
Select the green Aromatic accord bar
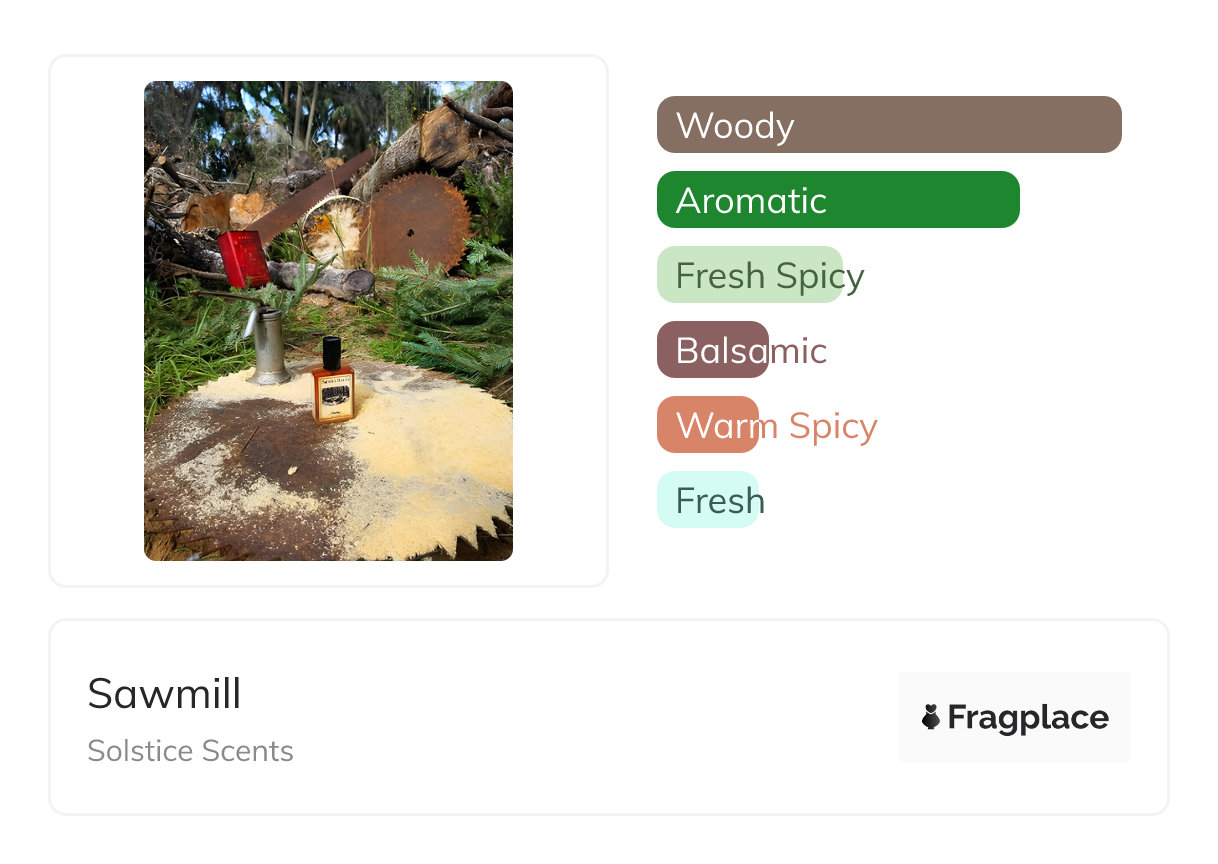(x=838, y=200)
